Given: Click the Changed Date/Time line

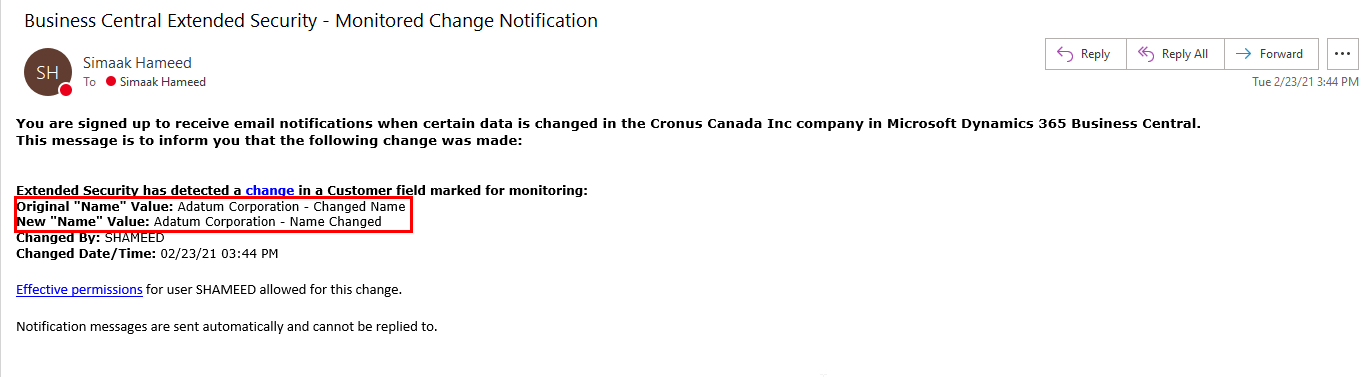Looking at the screenshot, I should [147, 254].
